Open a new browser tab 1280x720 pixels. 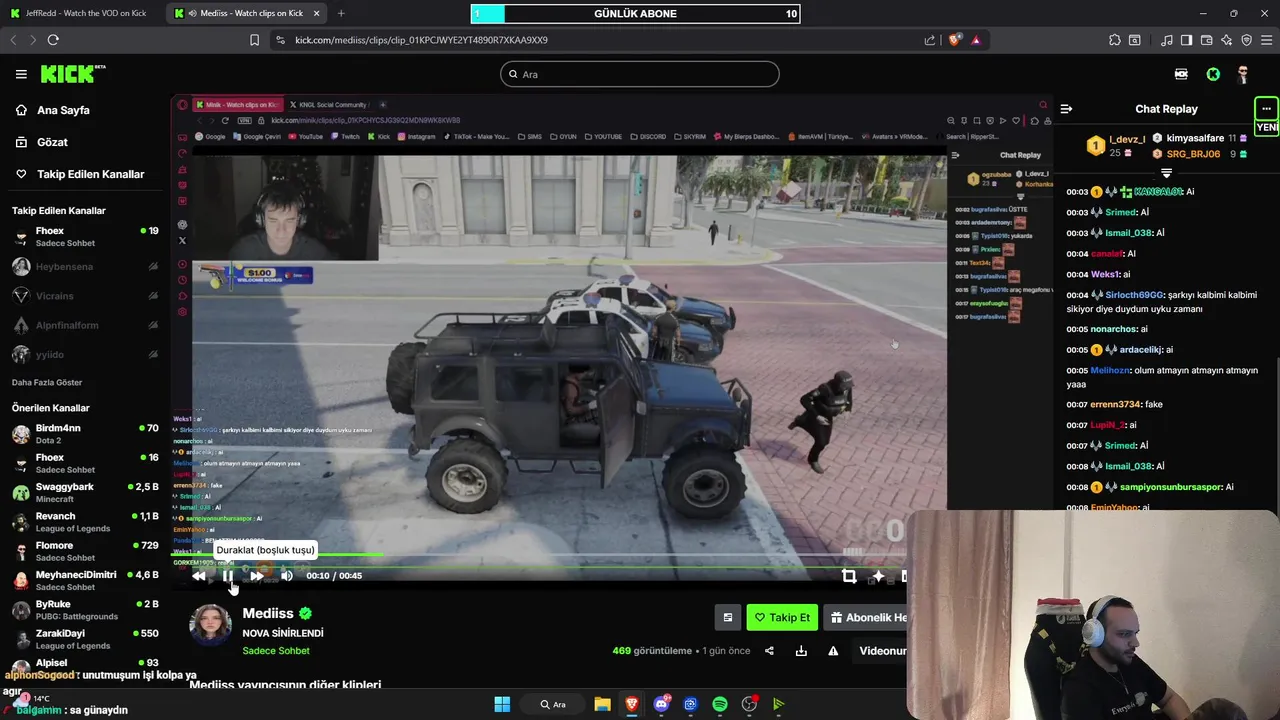click(x=341, y=13)
